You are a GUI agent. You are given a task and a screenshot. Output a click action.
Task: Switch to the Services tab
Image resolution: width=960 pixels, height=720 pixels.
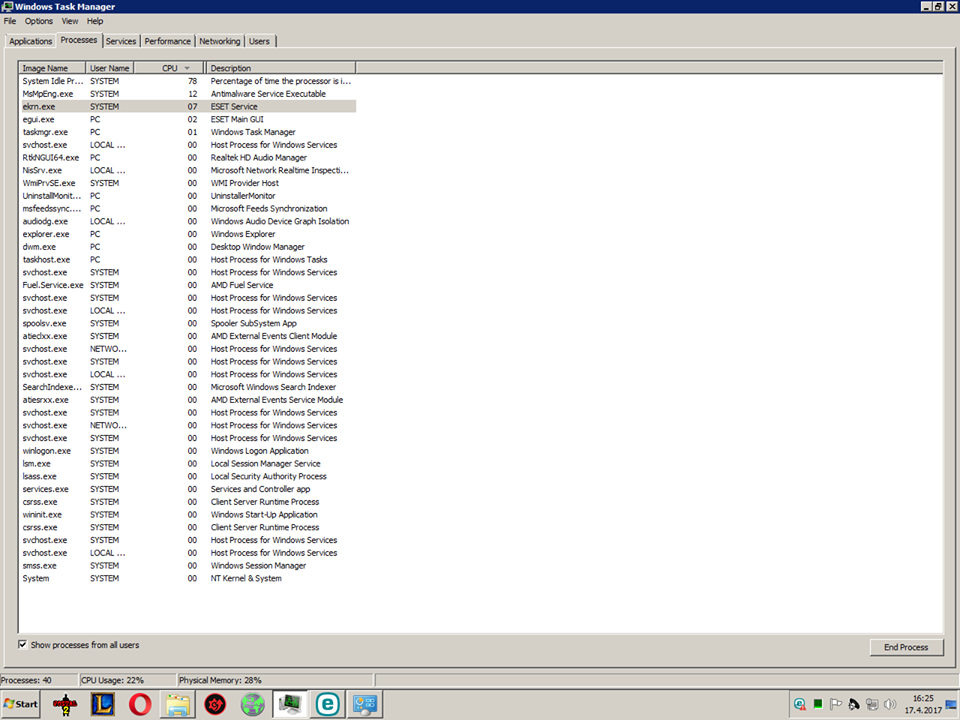(121, 41)
